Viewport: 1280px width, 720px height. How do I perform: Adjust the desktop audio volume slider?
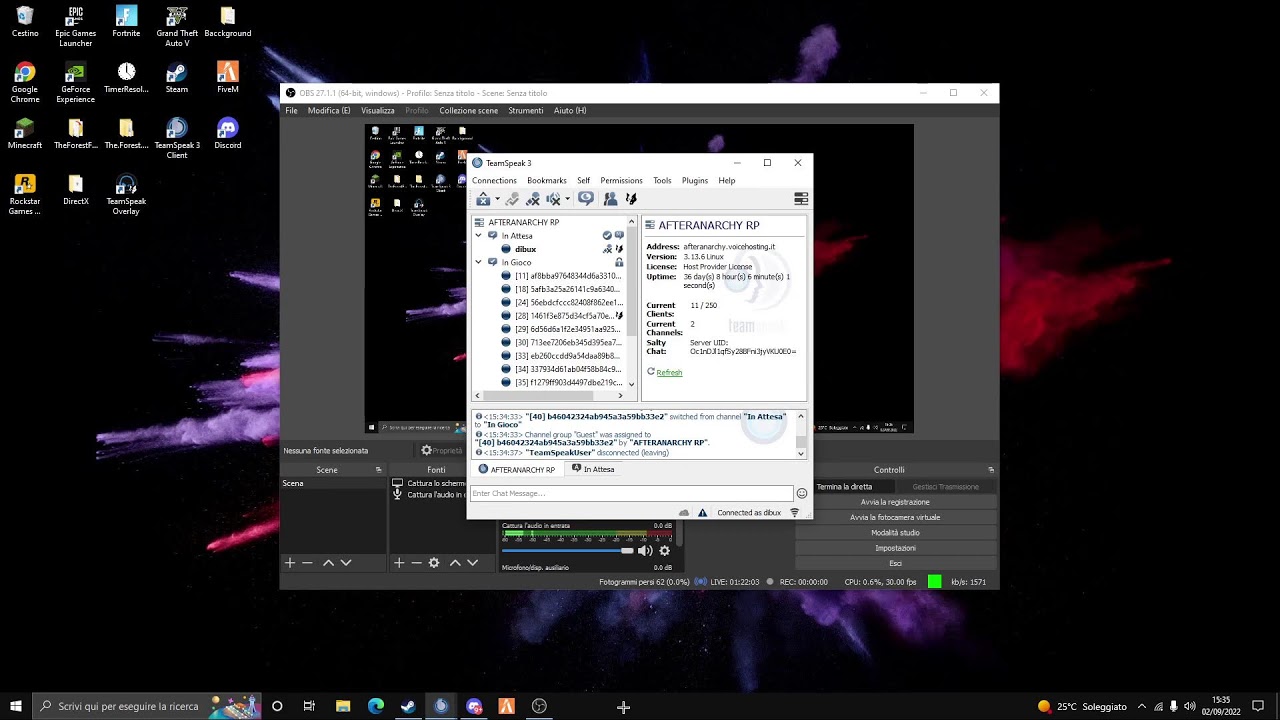click(568, 550)
